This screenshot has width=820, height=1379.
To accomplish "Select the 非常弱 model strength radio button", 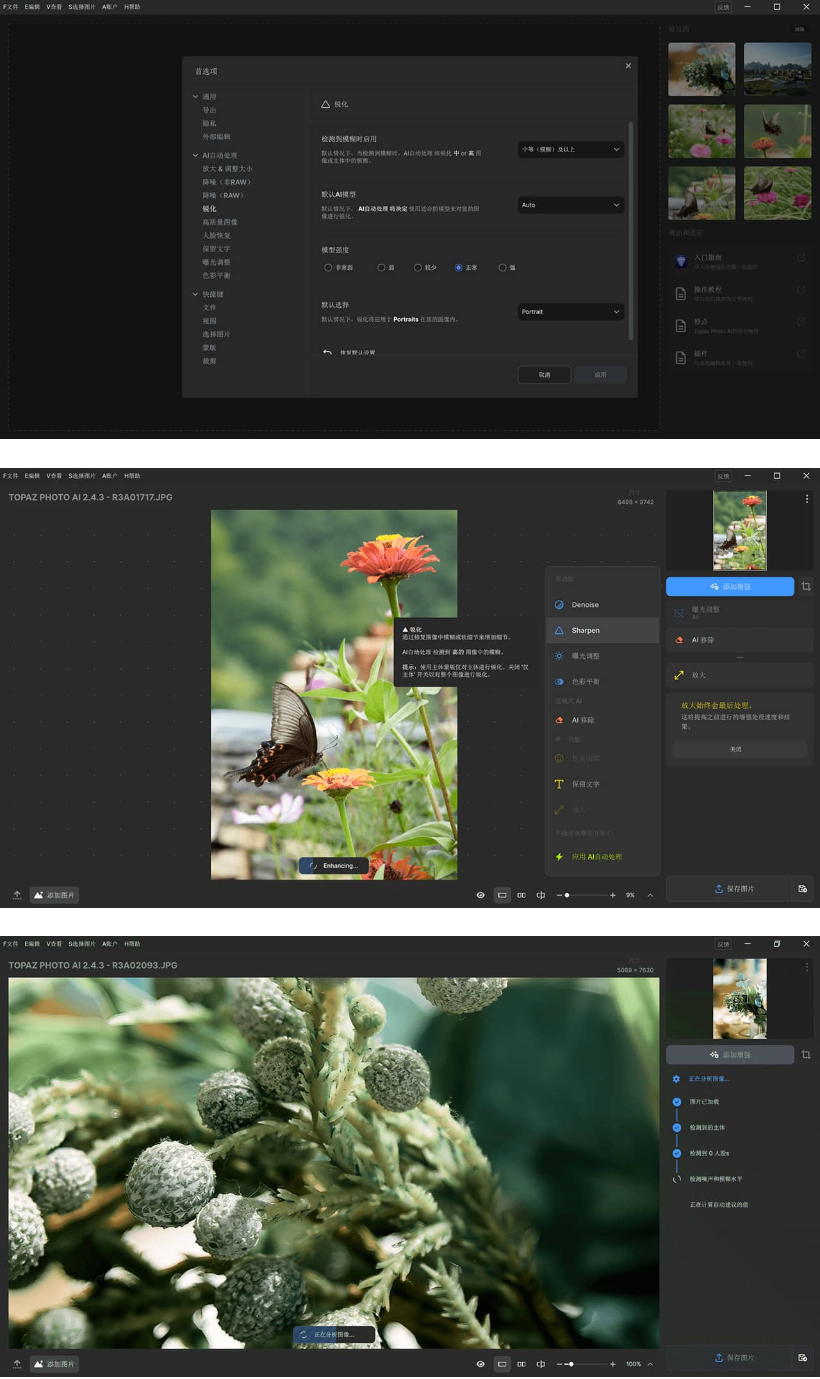I will (x=328, y=268).
